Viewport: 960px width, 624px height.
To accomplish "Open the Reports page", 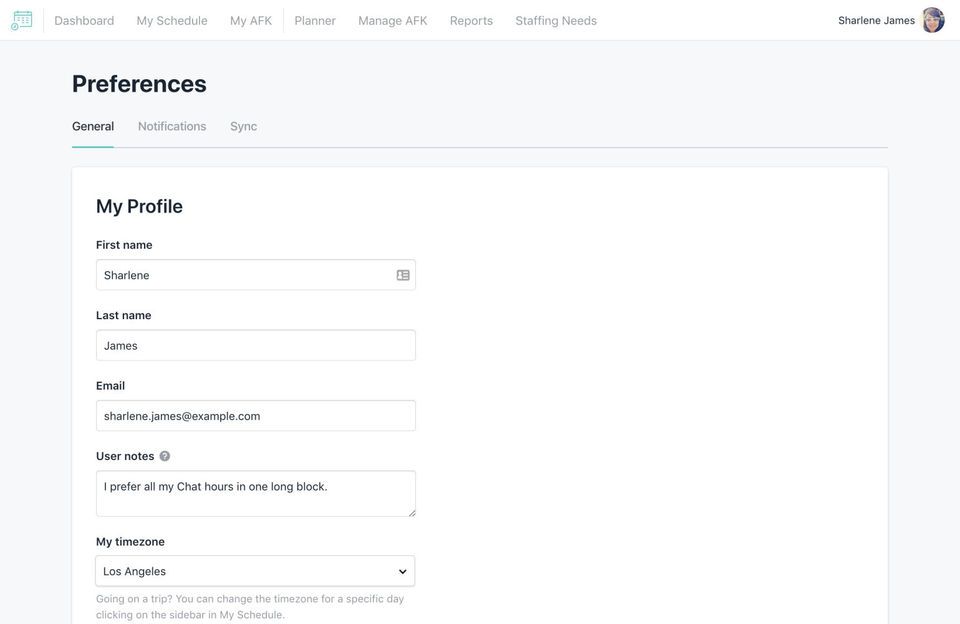I will coord(471,20).
